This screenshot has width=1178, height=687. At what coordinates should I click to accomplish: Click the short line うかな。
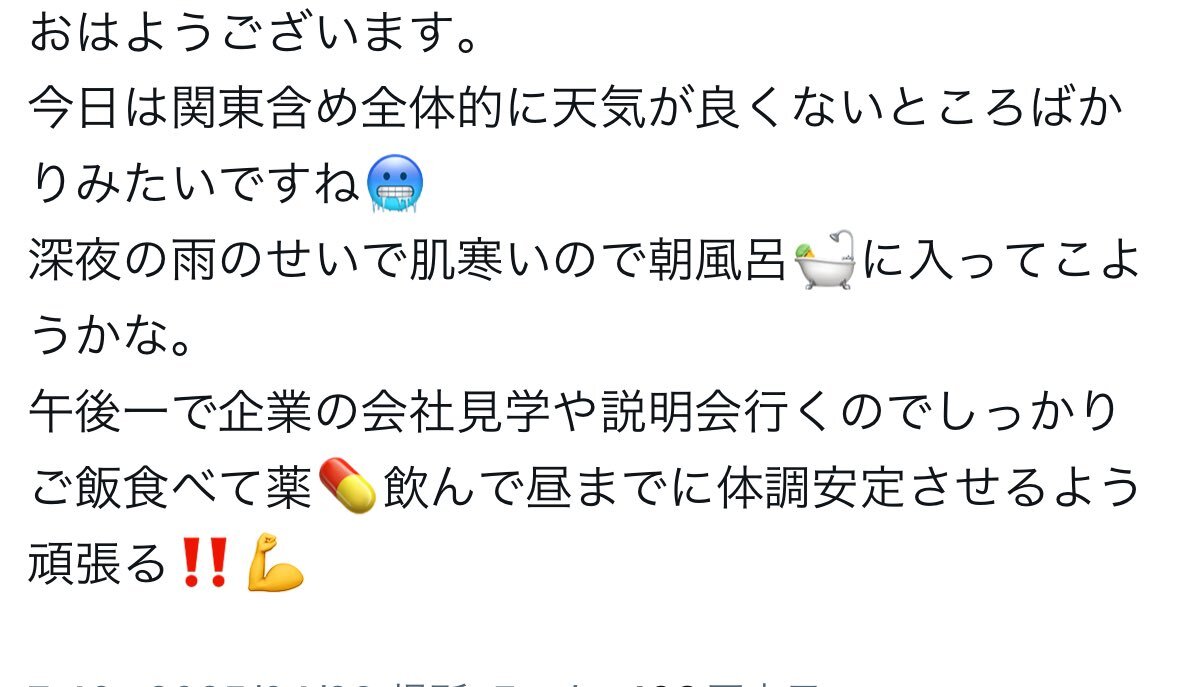[x=111, y=335]
